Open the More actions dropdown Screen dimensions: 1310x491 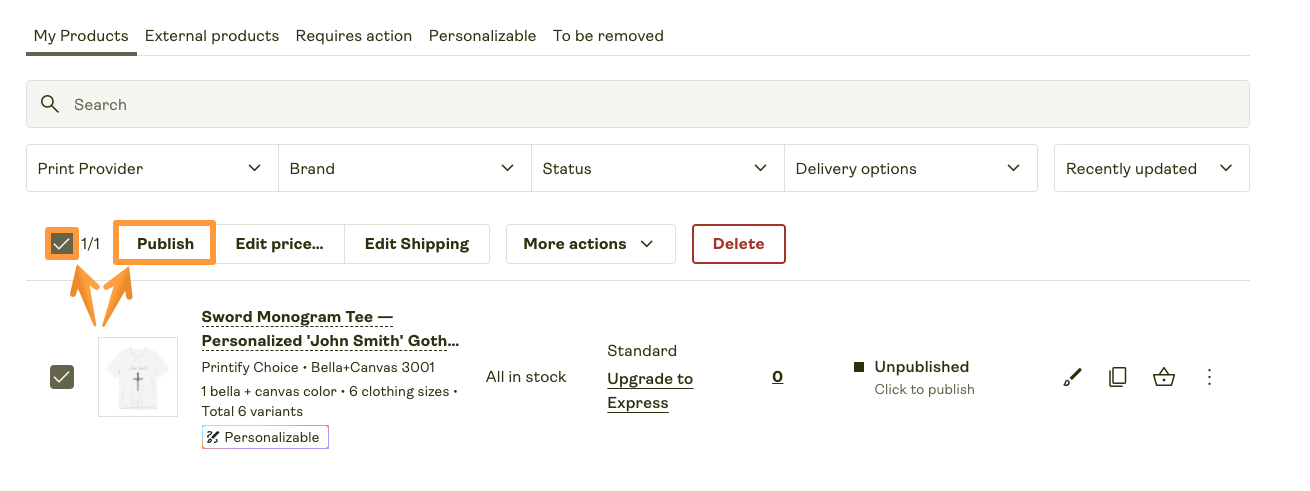[x=590, y=244]
